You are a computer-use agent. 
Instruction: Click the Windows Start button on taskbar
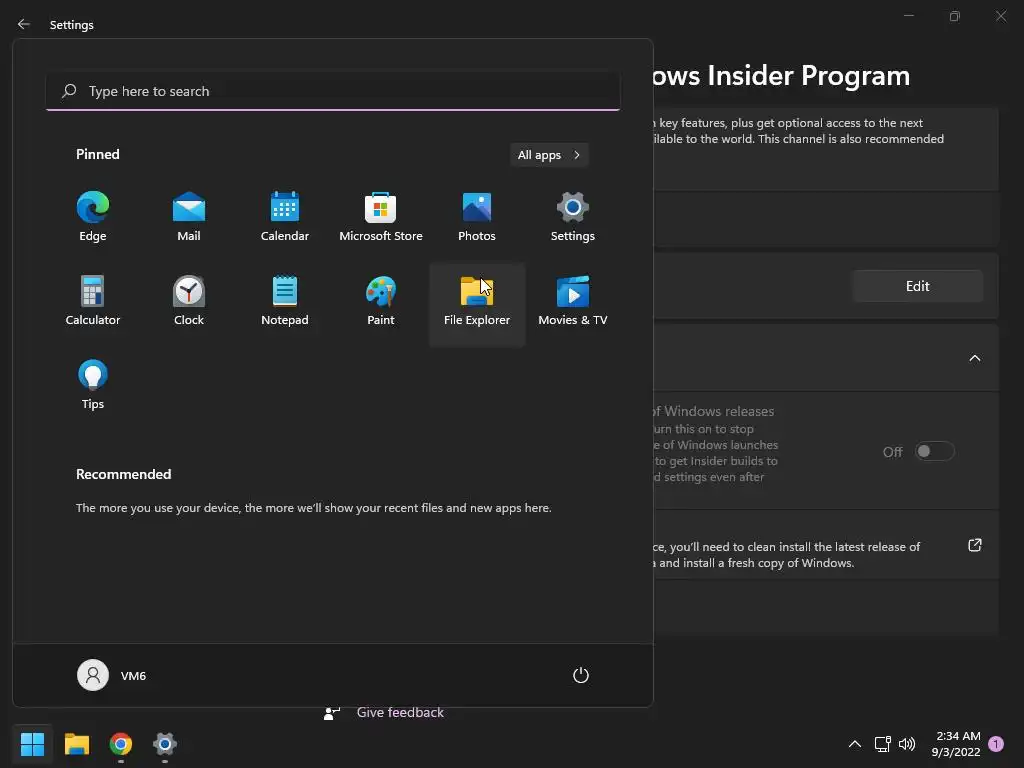32,744
